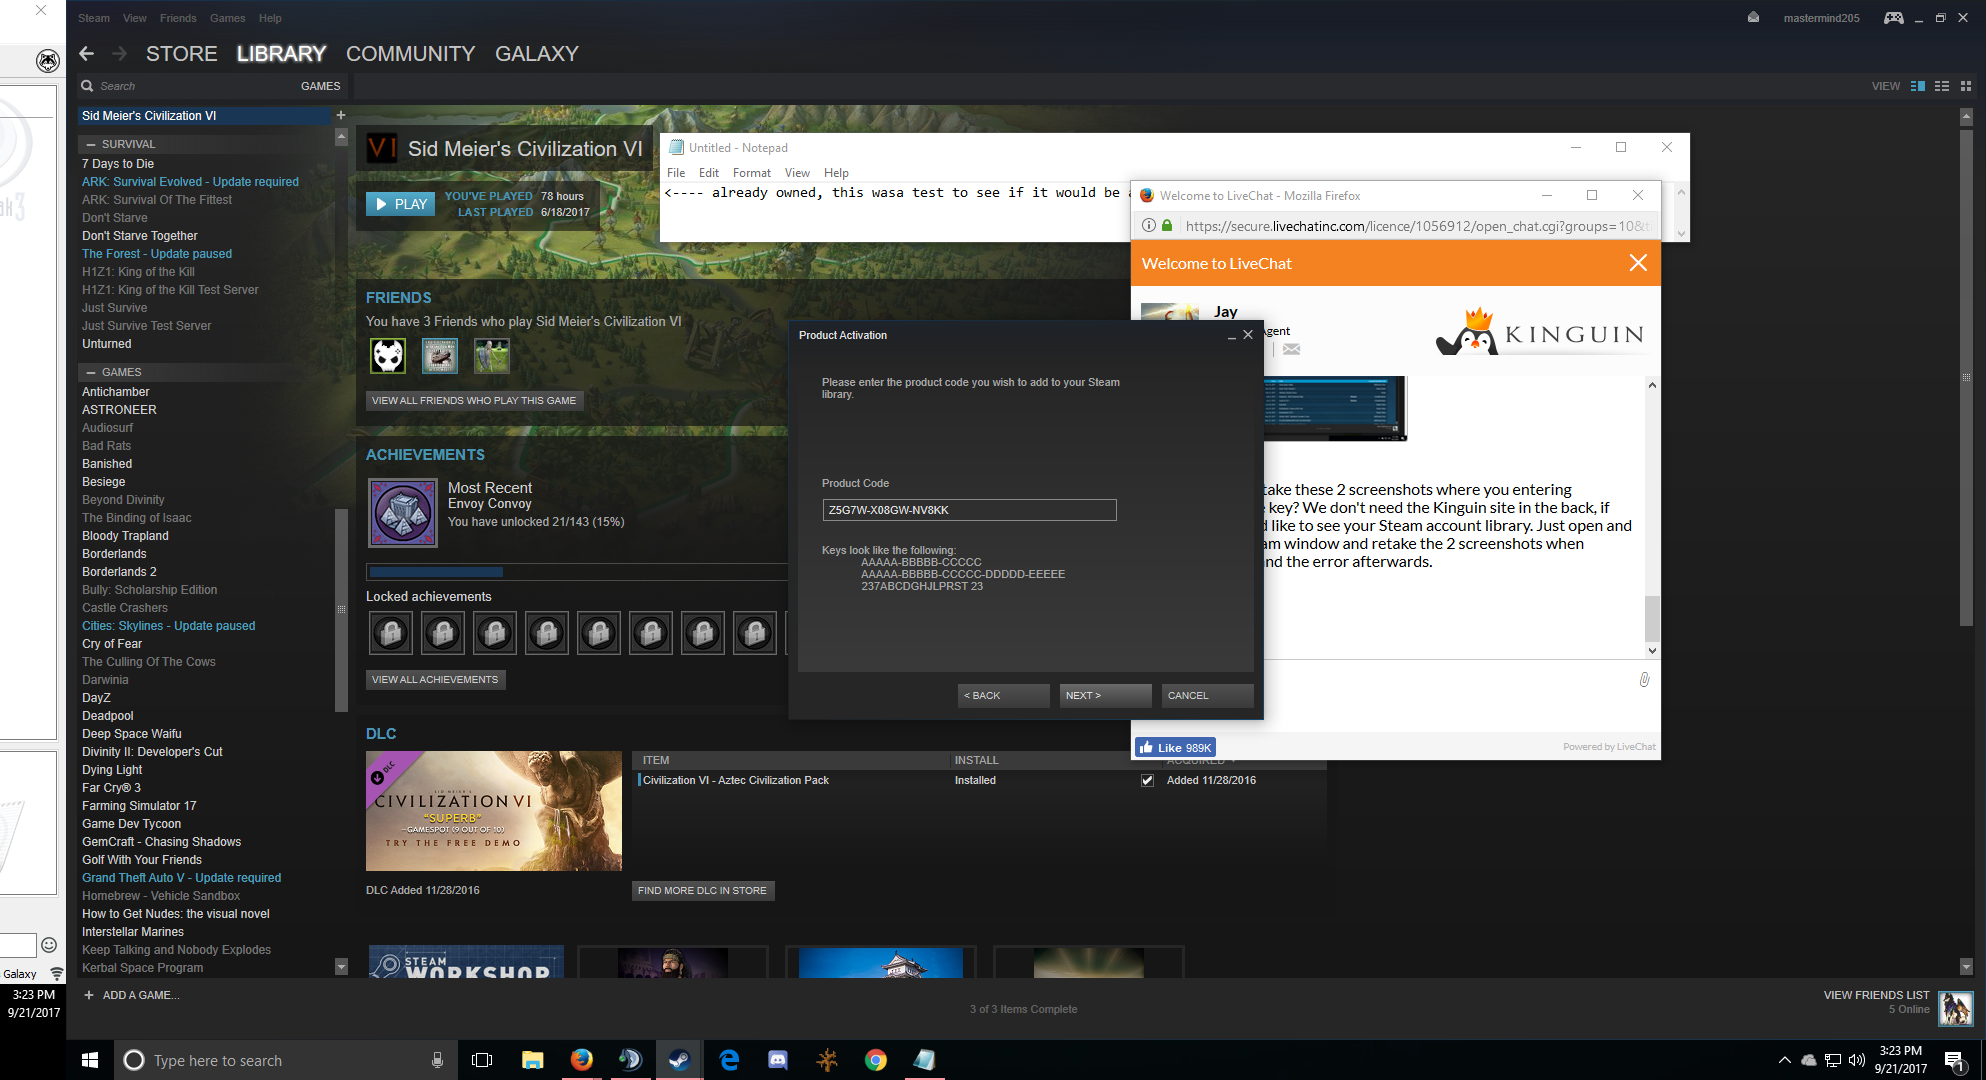Screen dimensions: 1986x1080
Task: Click email transcript envelope icon in LiveChat
Action: (x=1291, y=349)
